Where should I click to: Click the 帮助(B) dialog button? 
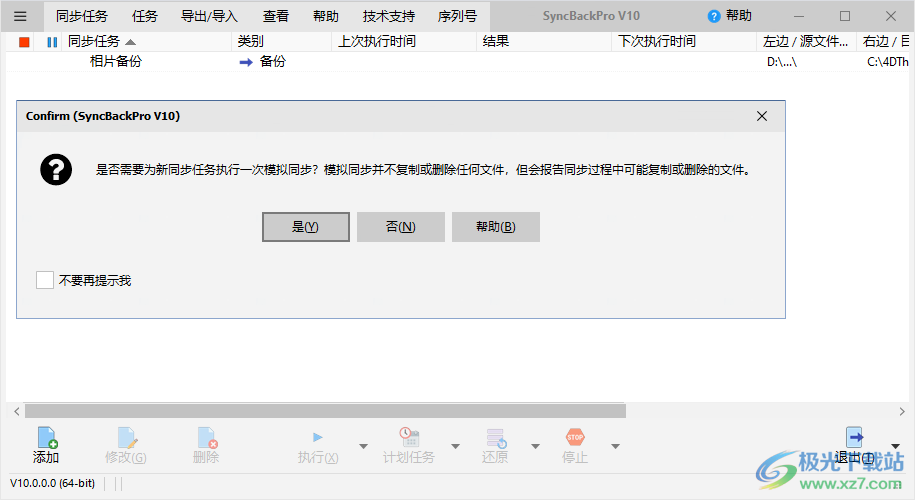pos(496,227)
